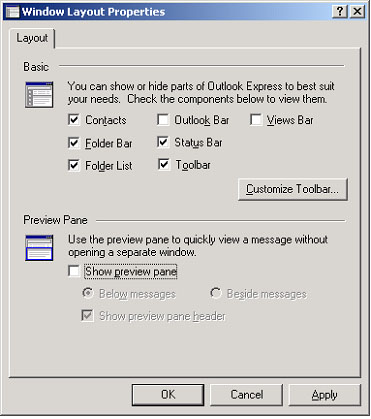371x419 pixels.
Task: Enable the Outlook Bar checkbox
Action: click(x=163, y=120)
